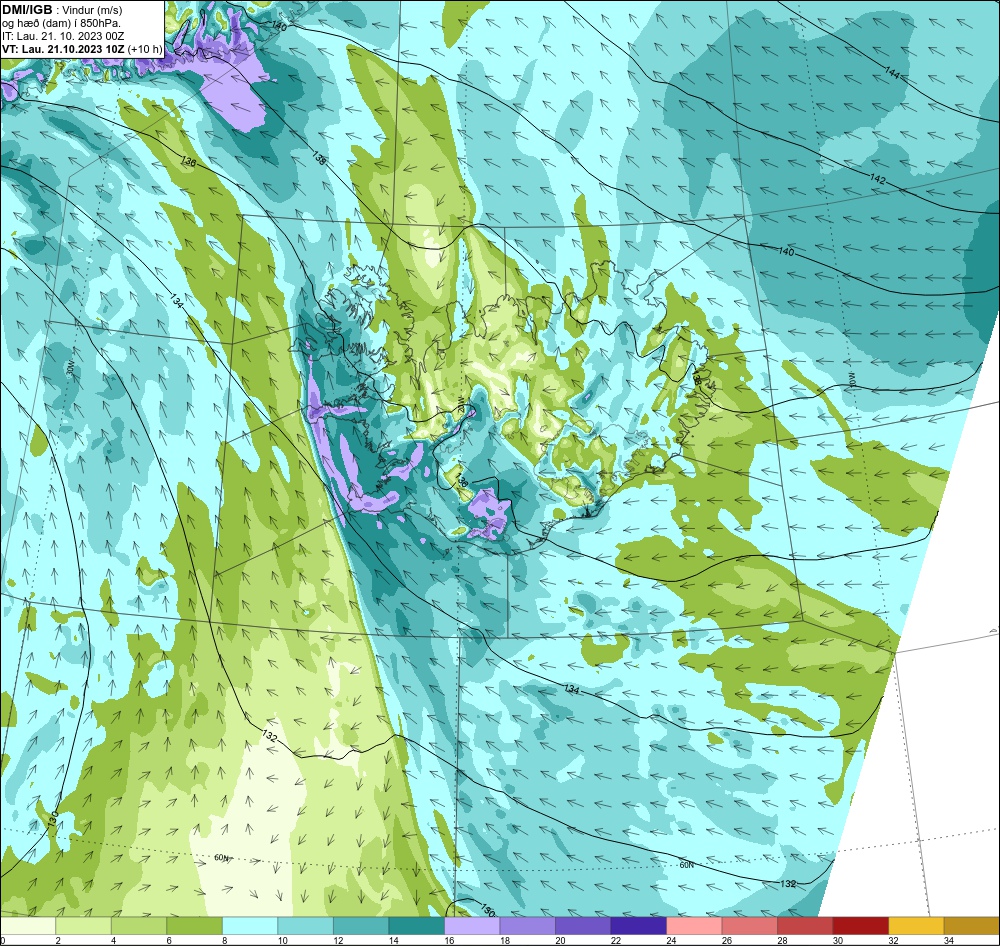
Task: Click the '144' height contour label
Action: (892, 75)
